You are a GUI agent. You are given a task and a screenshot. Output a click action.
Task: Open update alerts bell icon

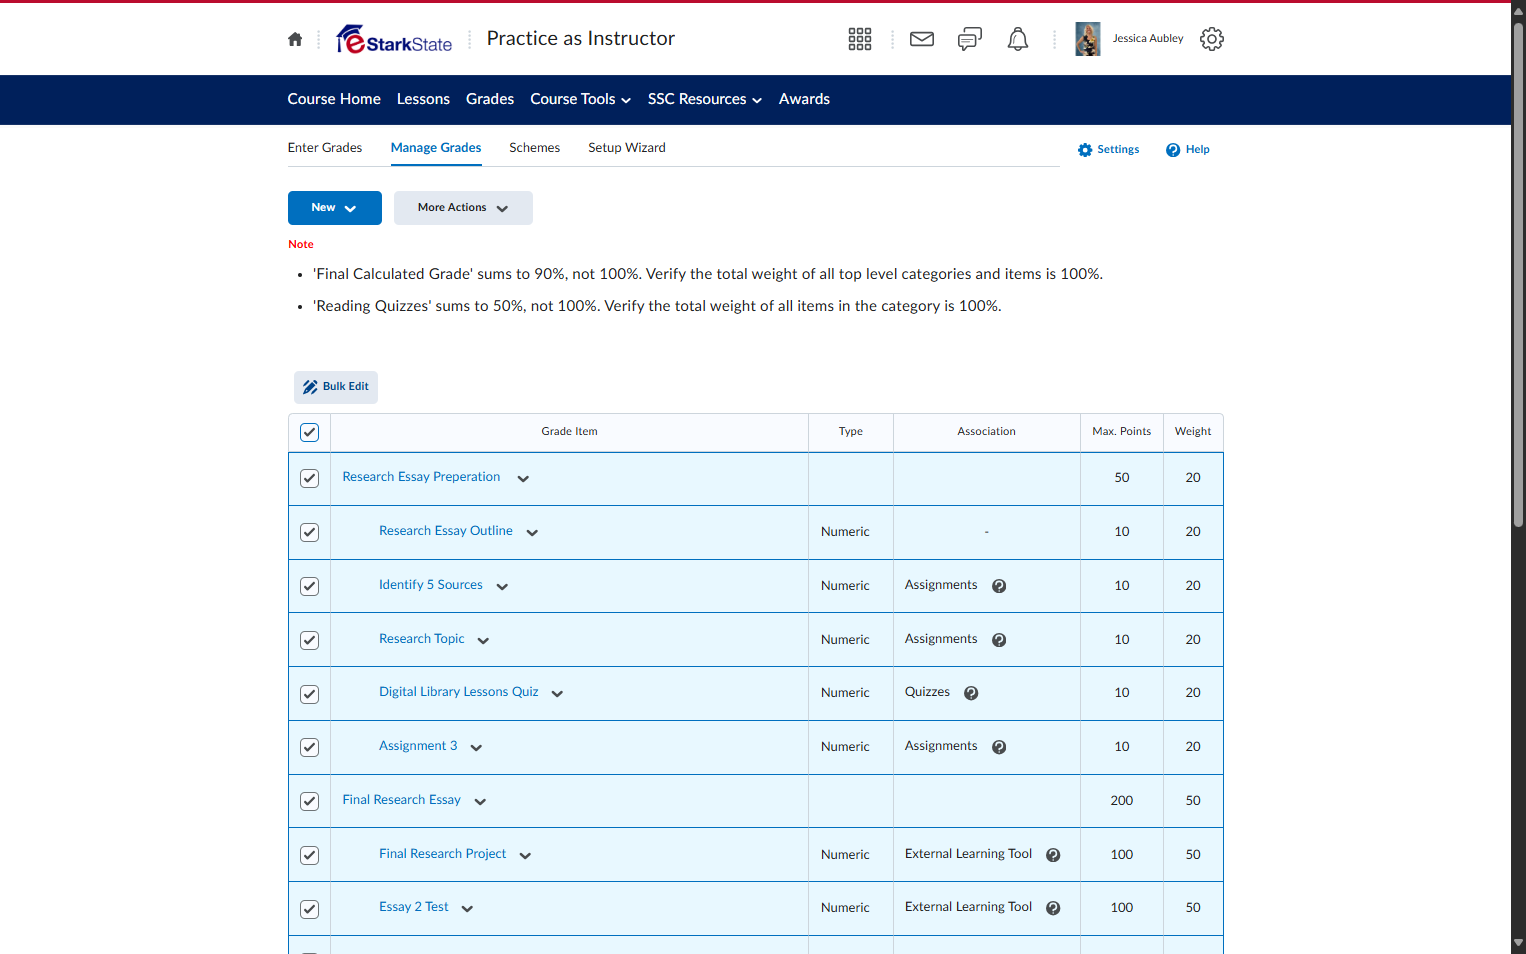click(1018, 39)
